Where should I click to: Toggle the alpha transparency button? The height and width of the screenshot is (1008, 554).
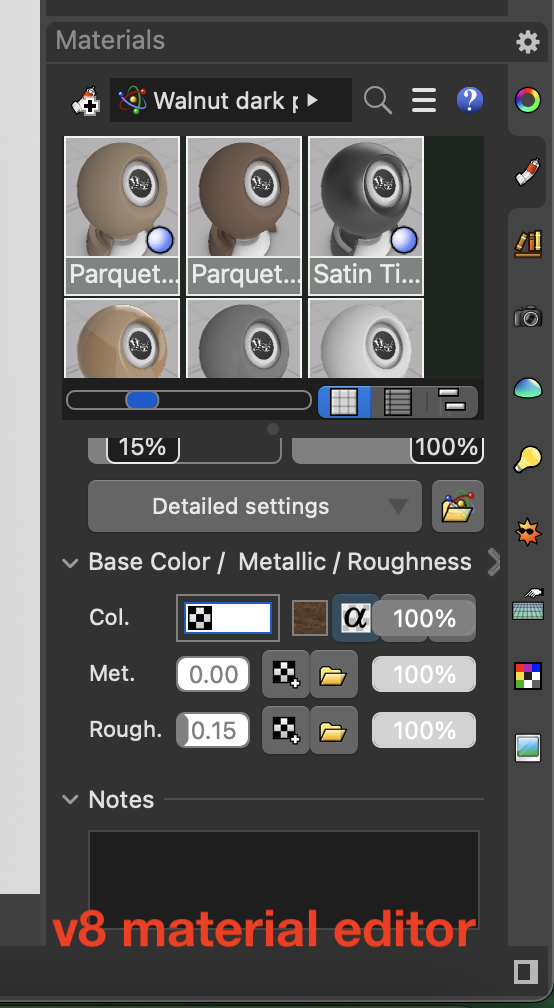(355, 618)
